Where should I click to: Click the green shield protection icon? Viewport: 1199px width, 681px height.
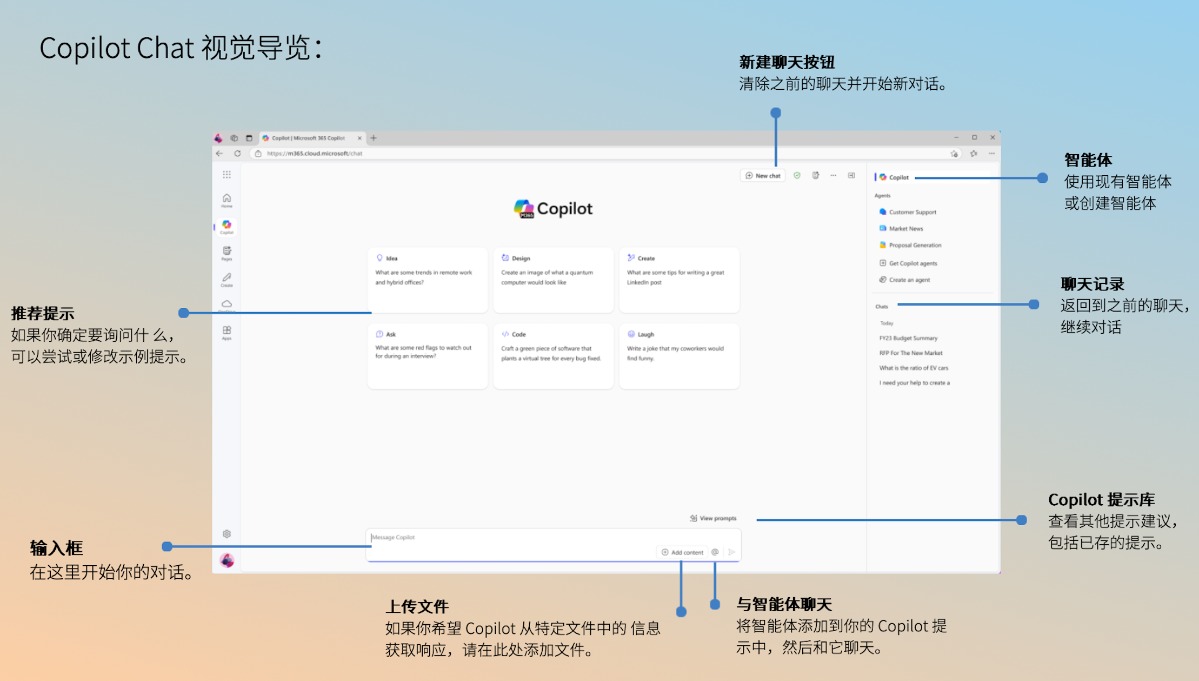(797, 175)
